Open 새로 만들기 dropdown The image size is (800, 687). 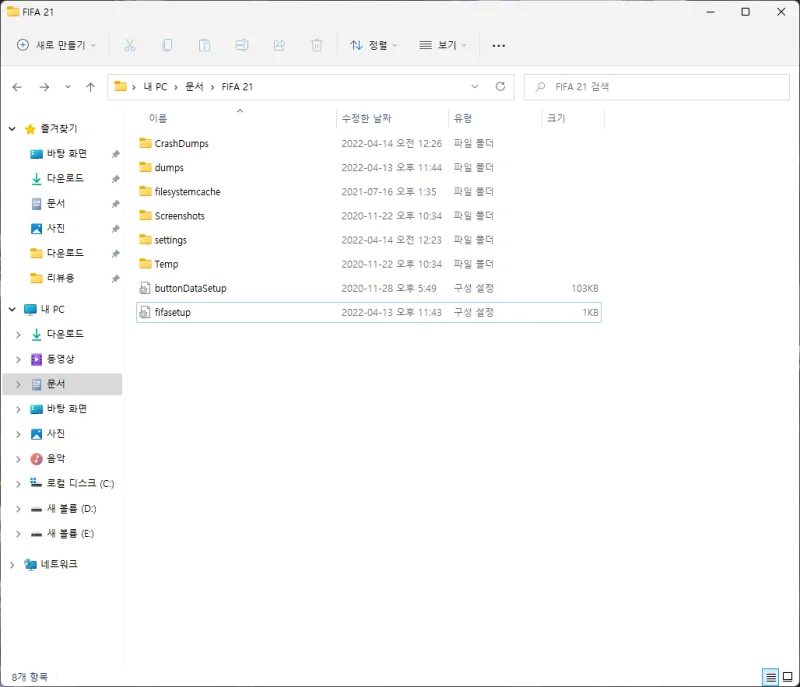point(57,45)
